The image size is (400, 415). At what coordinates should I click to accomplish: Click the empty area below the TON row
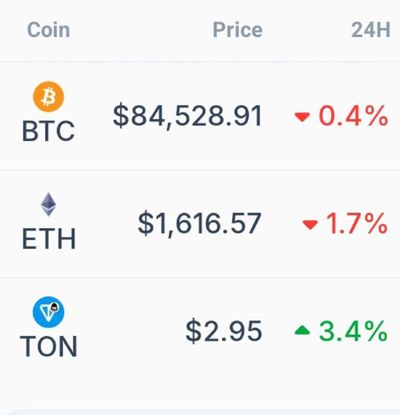200,387
